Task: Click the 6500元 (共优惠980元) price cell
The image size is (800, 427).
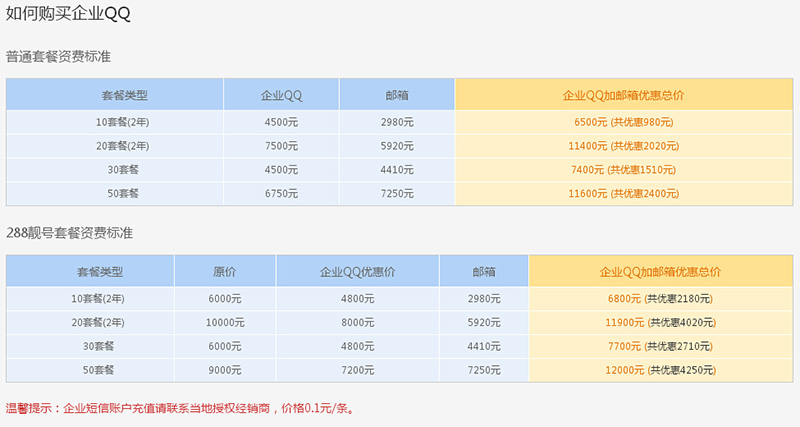Action: 623,122
